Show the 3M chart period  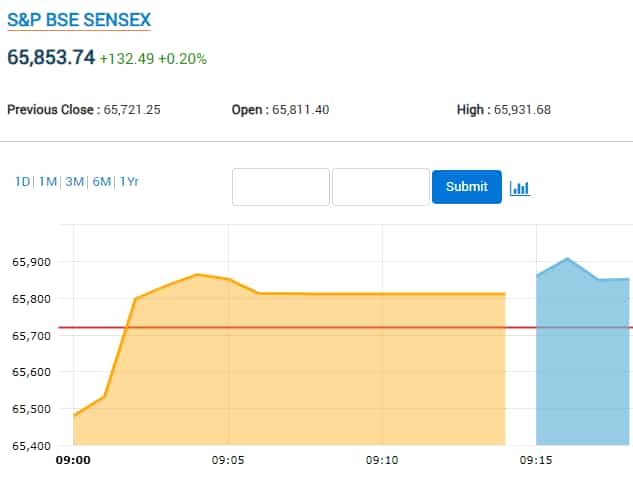74,182
